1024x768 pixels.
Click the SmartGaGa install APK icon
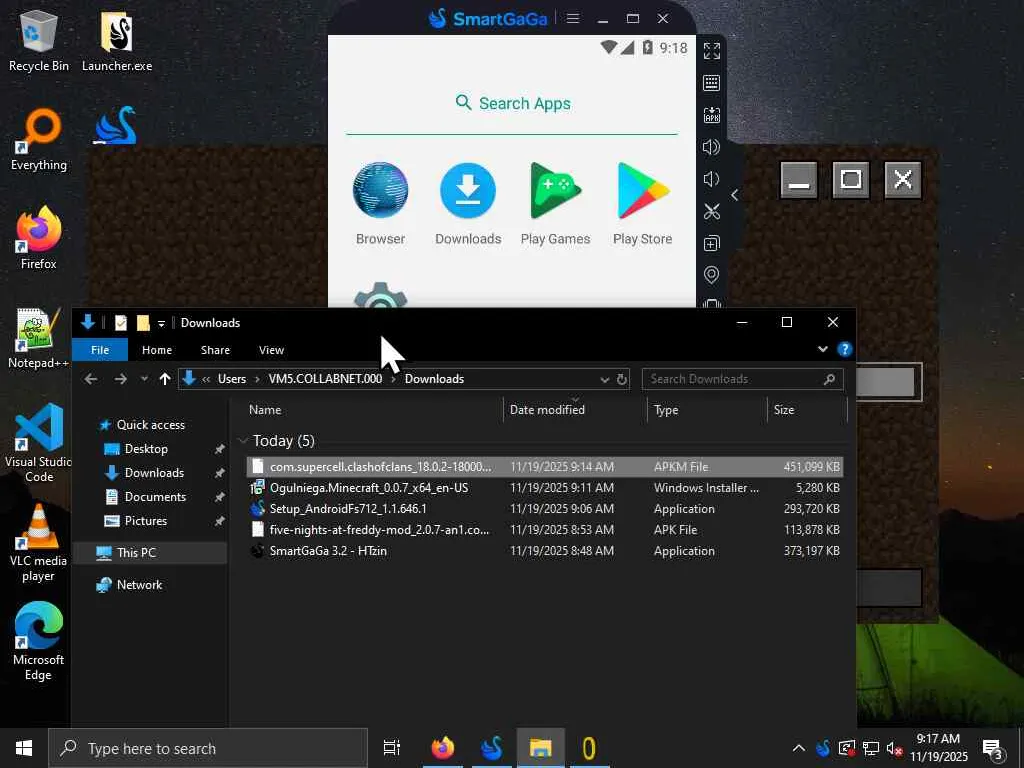click(x=711, y=115)
